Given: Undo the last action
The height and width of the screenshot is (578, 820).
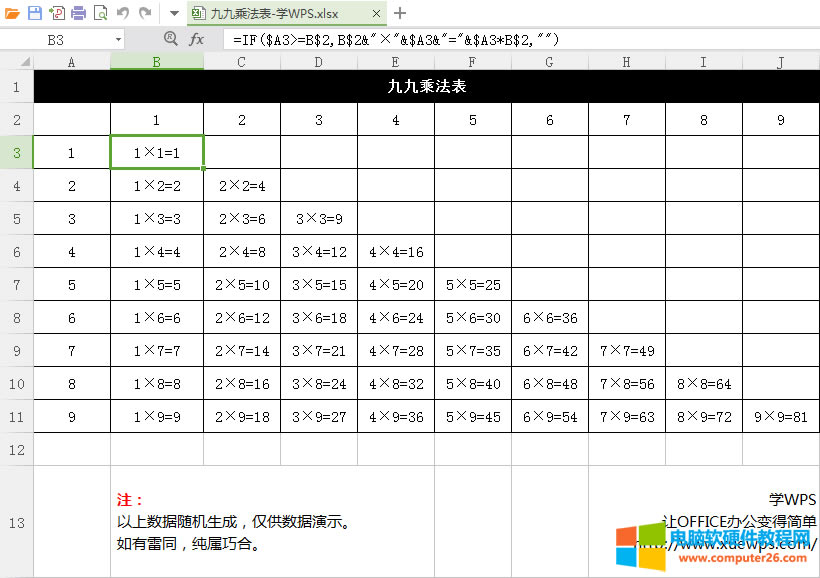Looking at the screenshot, I should pos(123,13).
